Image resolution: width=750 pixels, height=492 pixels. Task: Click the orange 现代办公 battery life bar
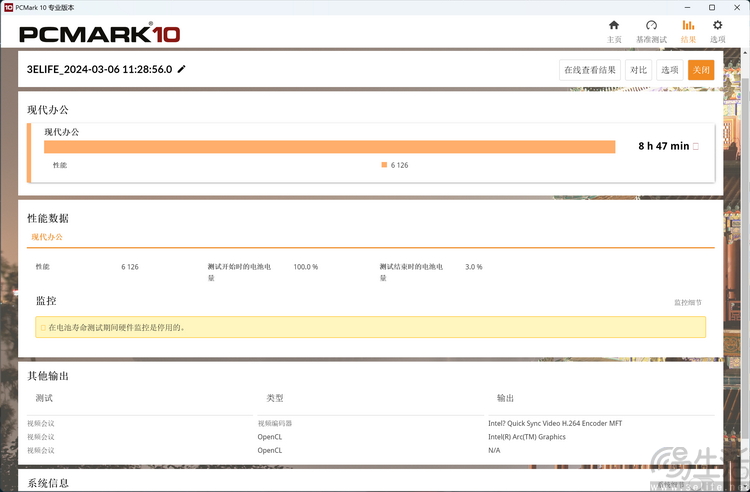329,147
